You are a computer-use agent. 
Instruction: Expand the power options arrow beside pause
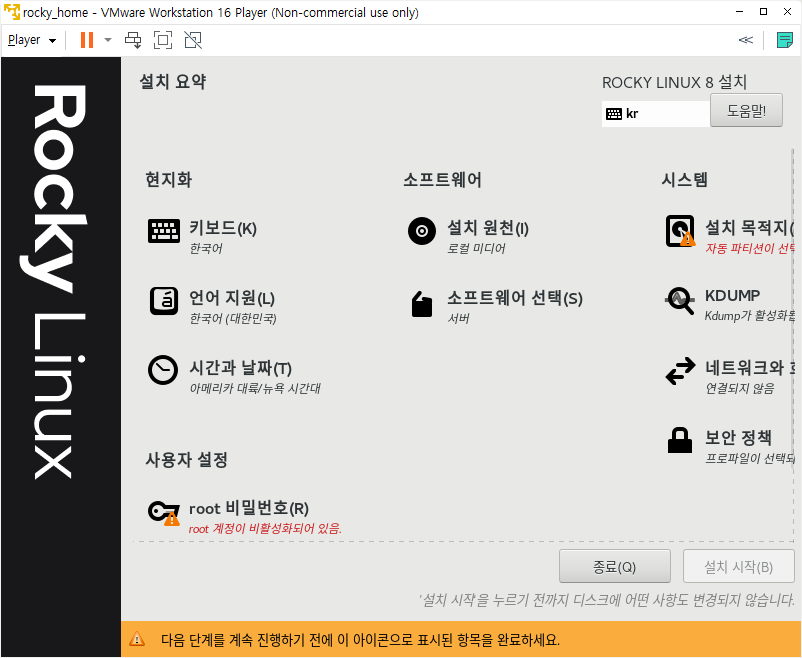click(x=108, y=40)
